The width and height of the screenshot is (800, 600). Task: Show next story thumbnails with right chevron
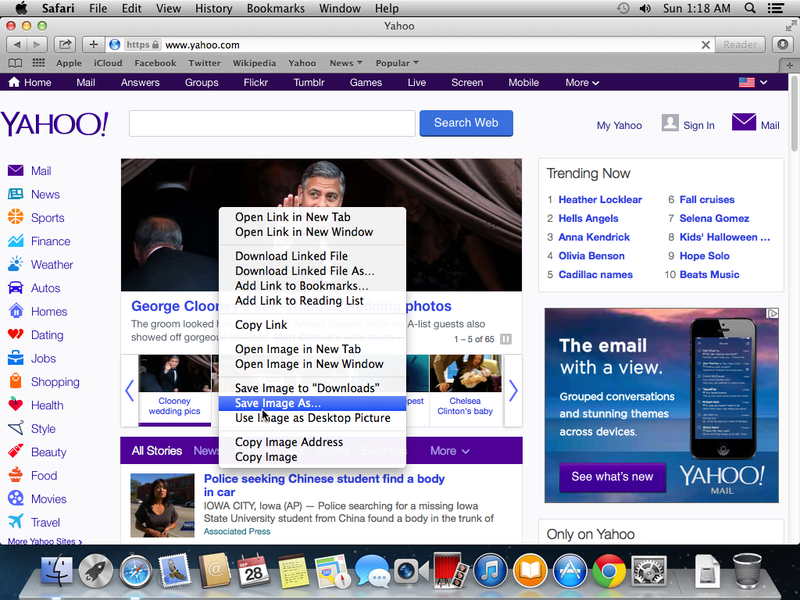(x=513, y=391)
